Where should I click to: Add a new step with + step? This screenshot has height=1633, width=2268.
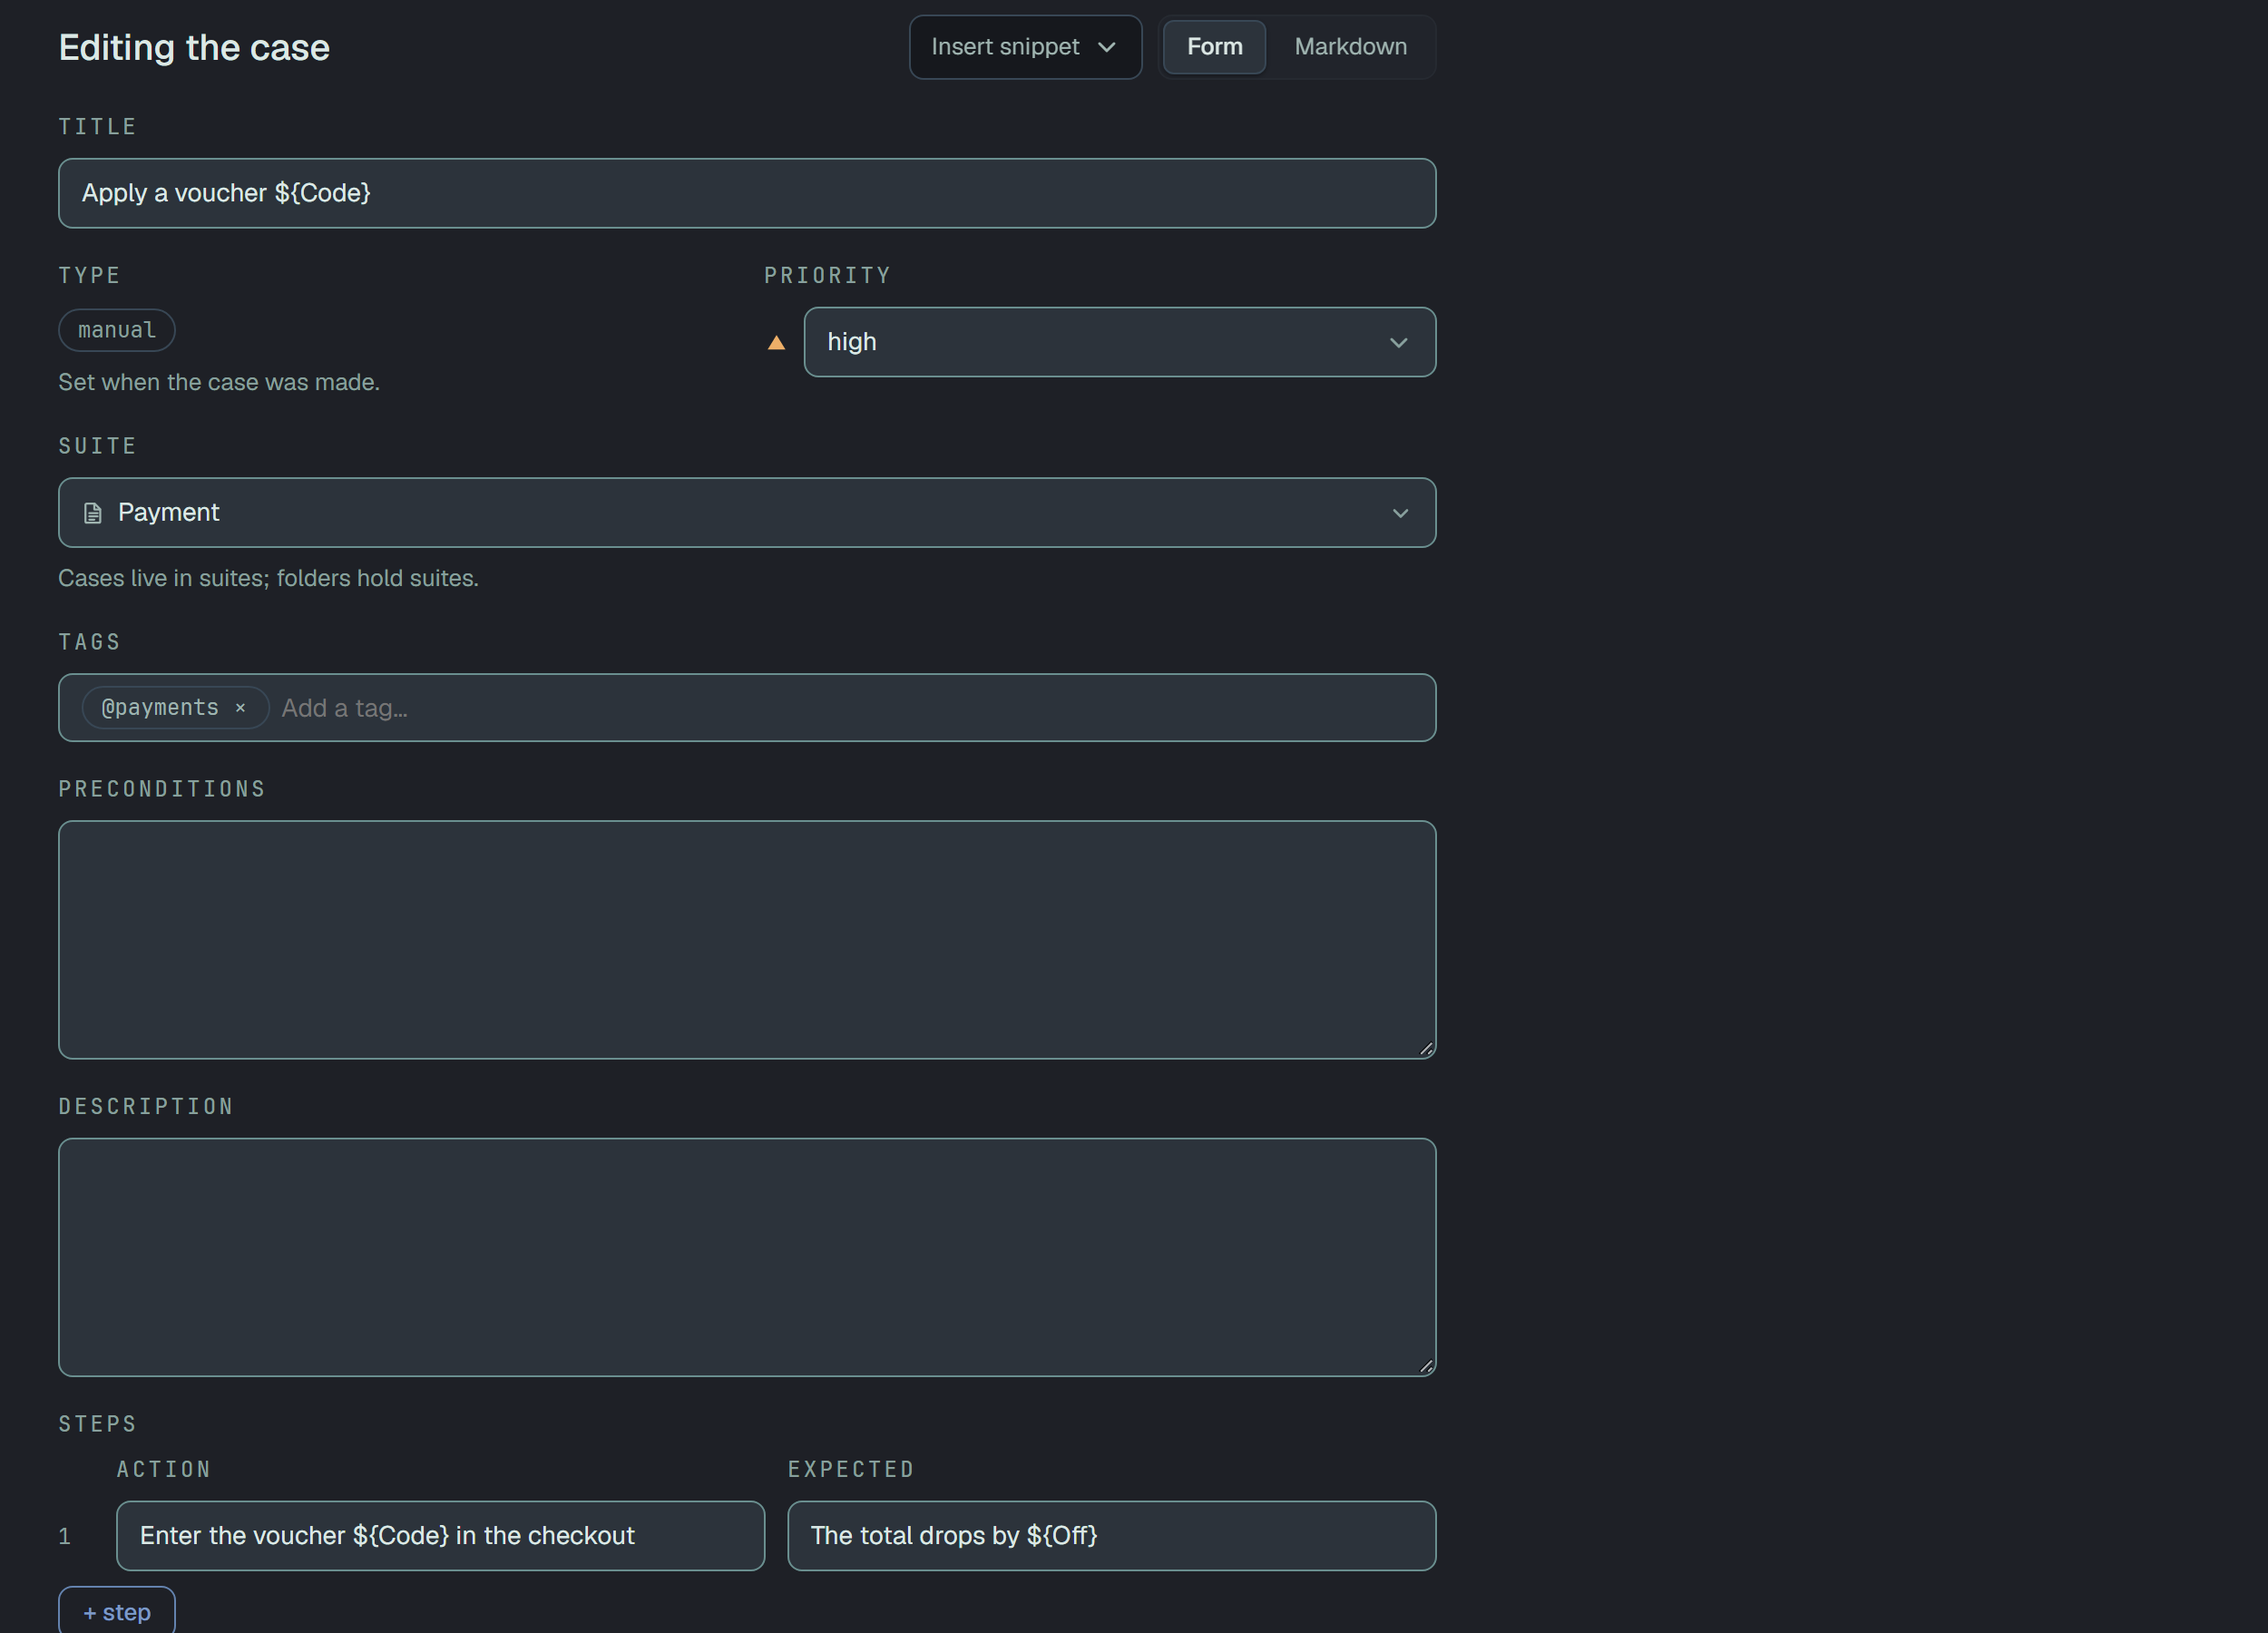pyautogui.click(x=117, y=1611)
